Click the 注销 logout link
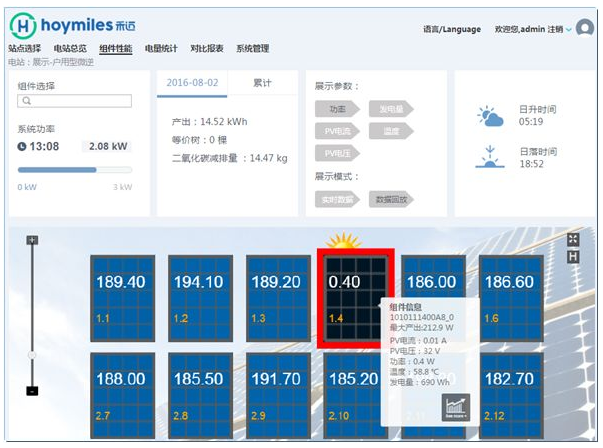The width and height of the screenshot is (603, 448). click(556, 30)
